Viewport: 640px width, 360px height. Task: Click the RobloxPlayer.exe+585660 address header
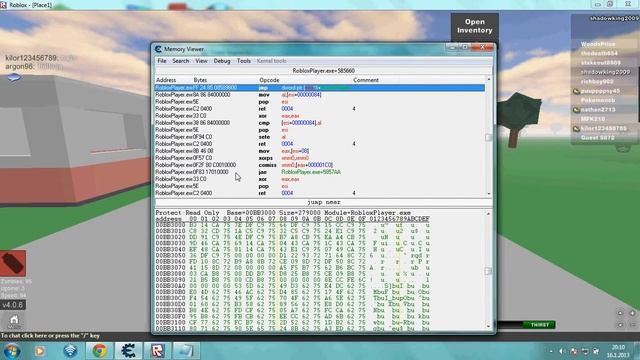(x=323, y=71)
